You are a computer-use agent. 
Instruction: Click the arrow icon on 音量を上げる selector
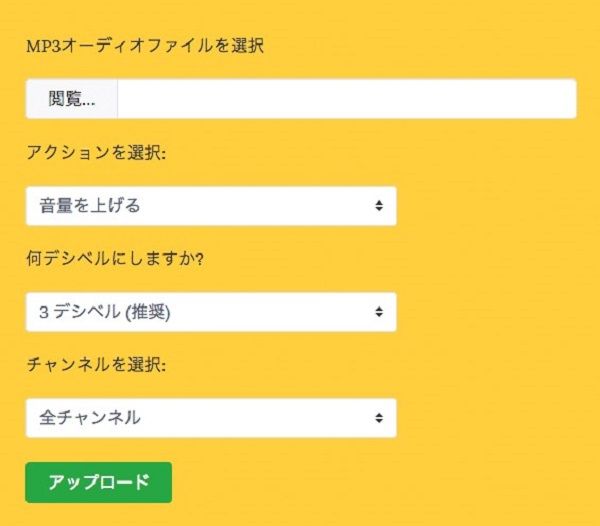pos(379,206)
